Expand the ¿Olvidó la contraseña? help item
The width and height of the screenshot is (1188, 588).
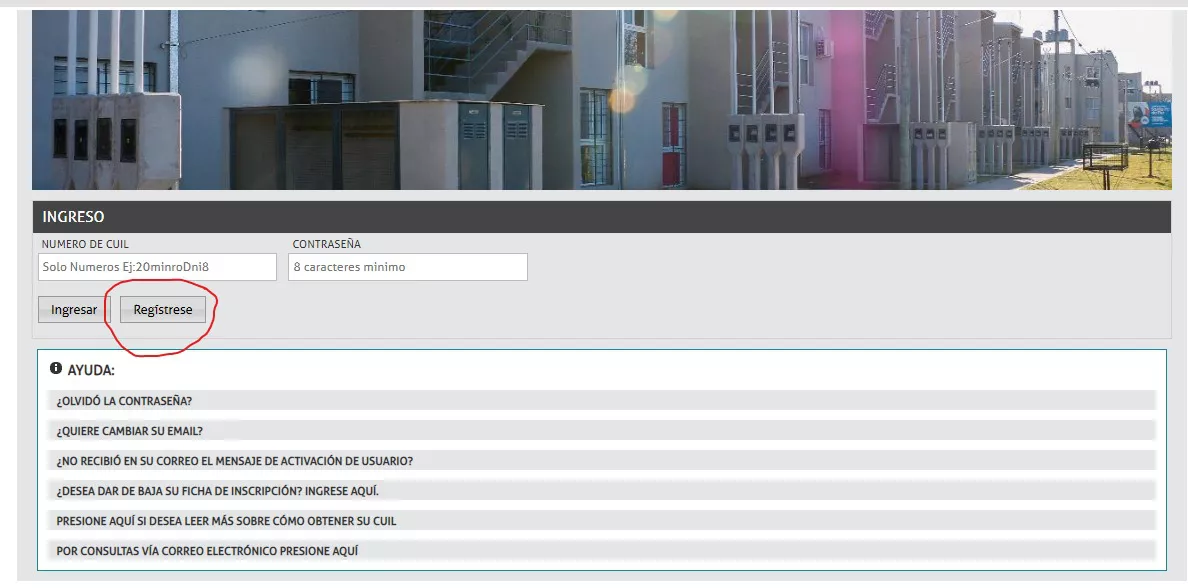pos(125,401)
